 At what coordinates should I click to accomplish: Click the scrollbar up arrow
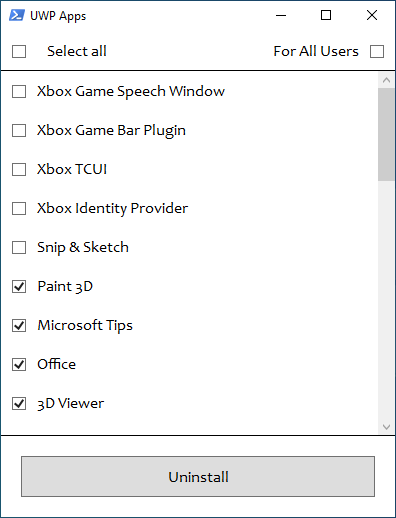387,80
